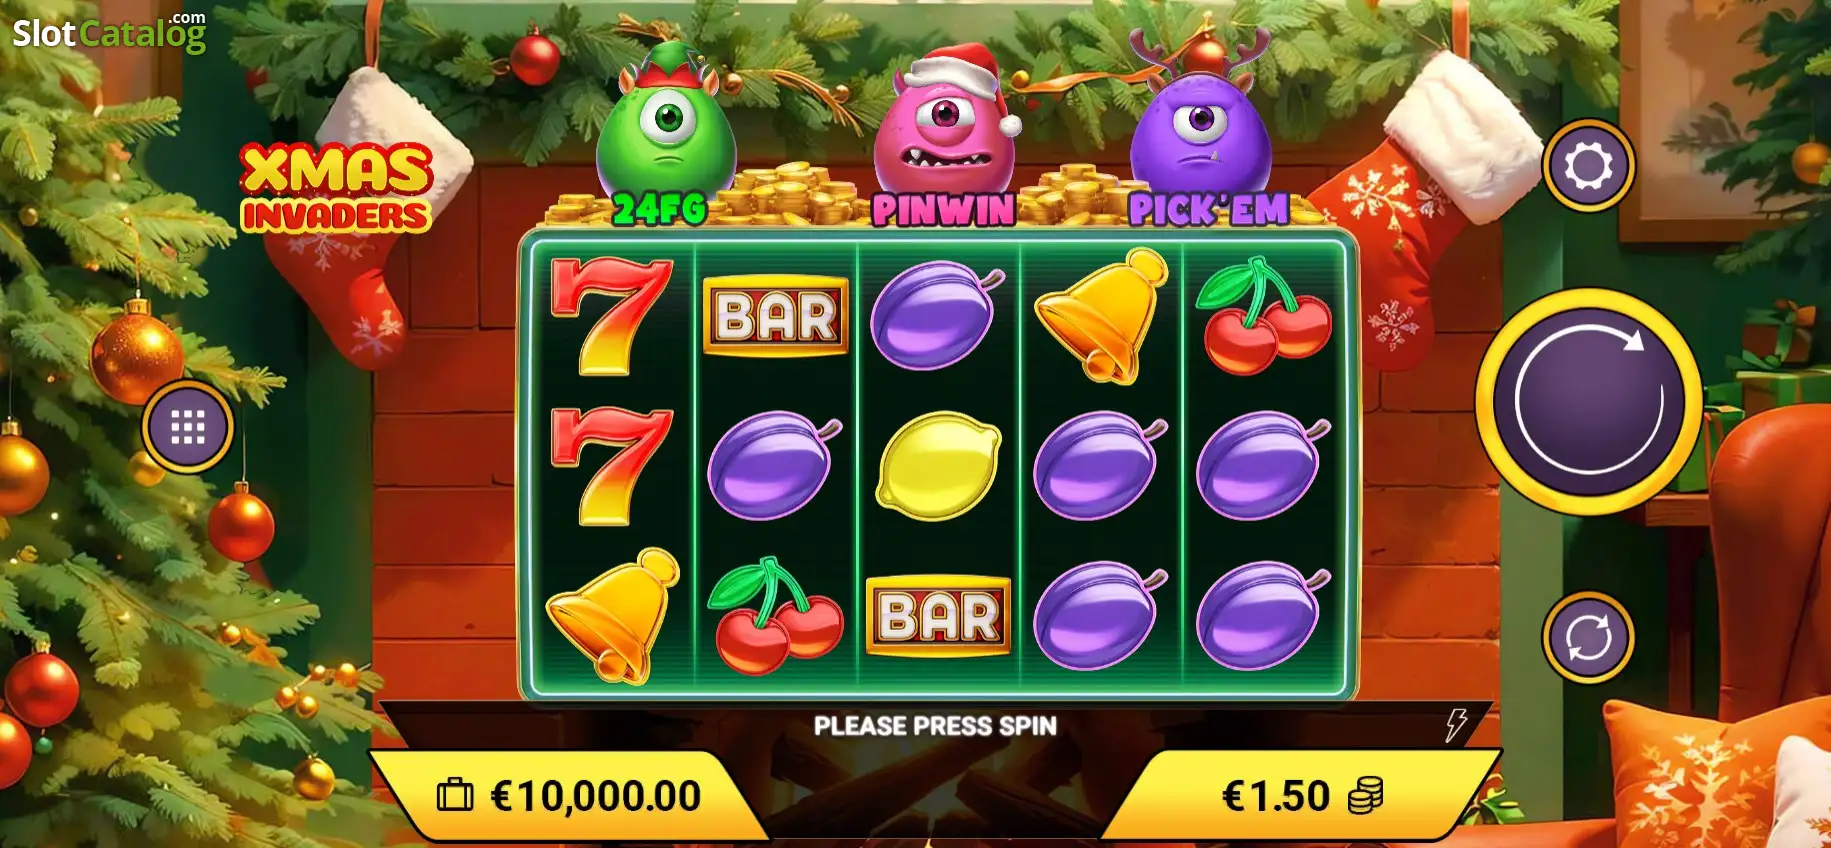Click the €10,000.00 balance display
The height and width of the screenshot is (848, 1831).
point(570,796)
